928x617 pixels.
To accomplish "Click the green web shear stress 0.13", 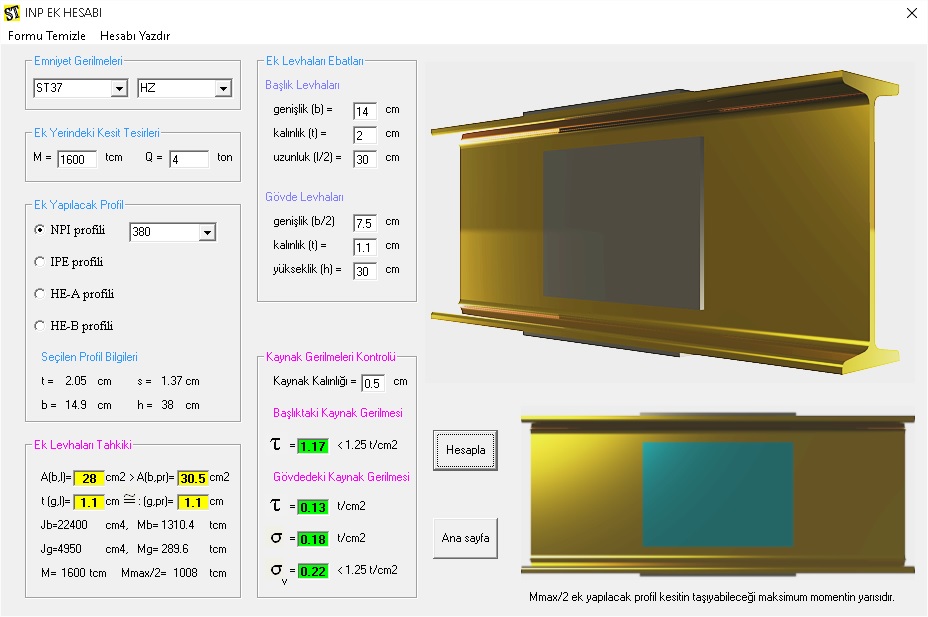I will (x=312, y=507).
